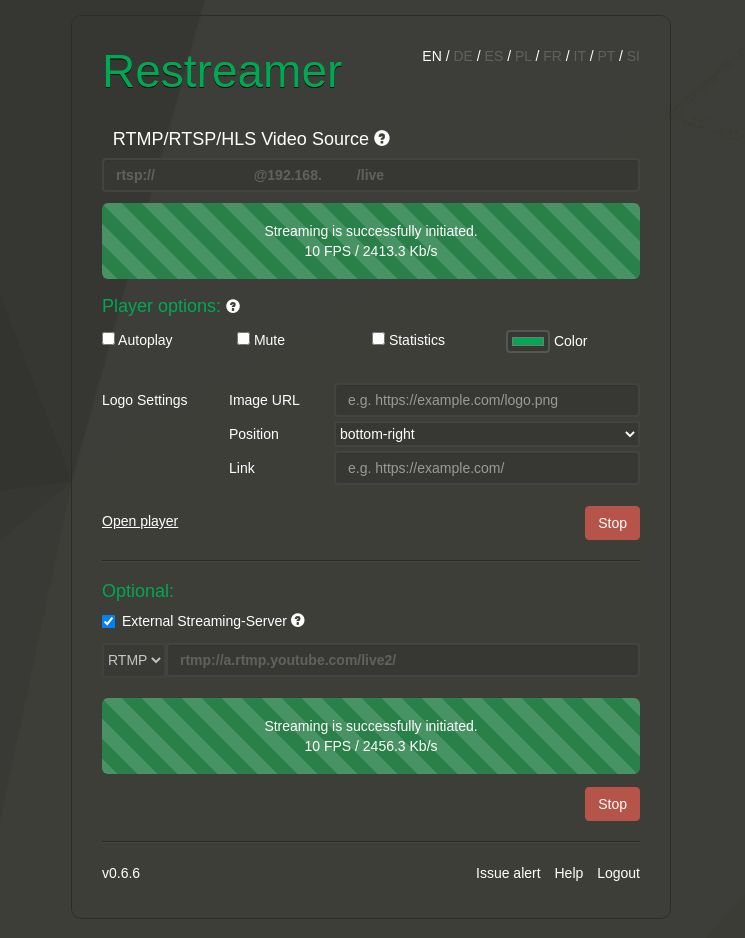The height and width of the screenshot is (938, 745).
Task: Switch language to ES
Action: (494, 56)
